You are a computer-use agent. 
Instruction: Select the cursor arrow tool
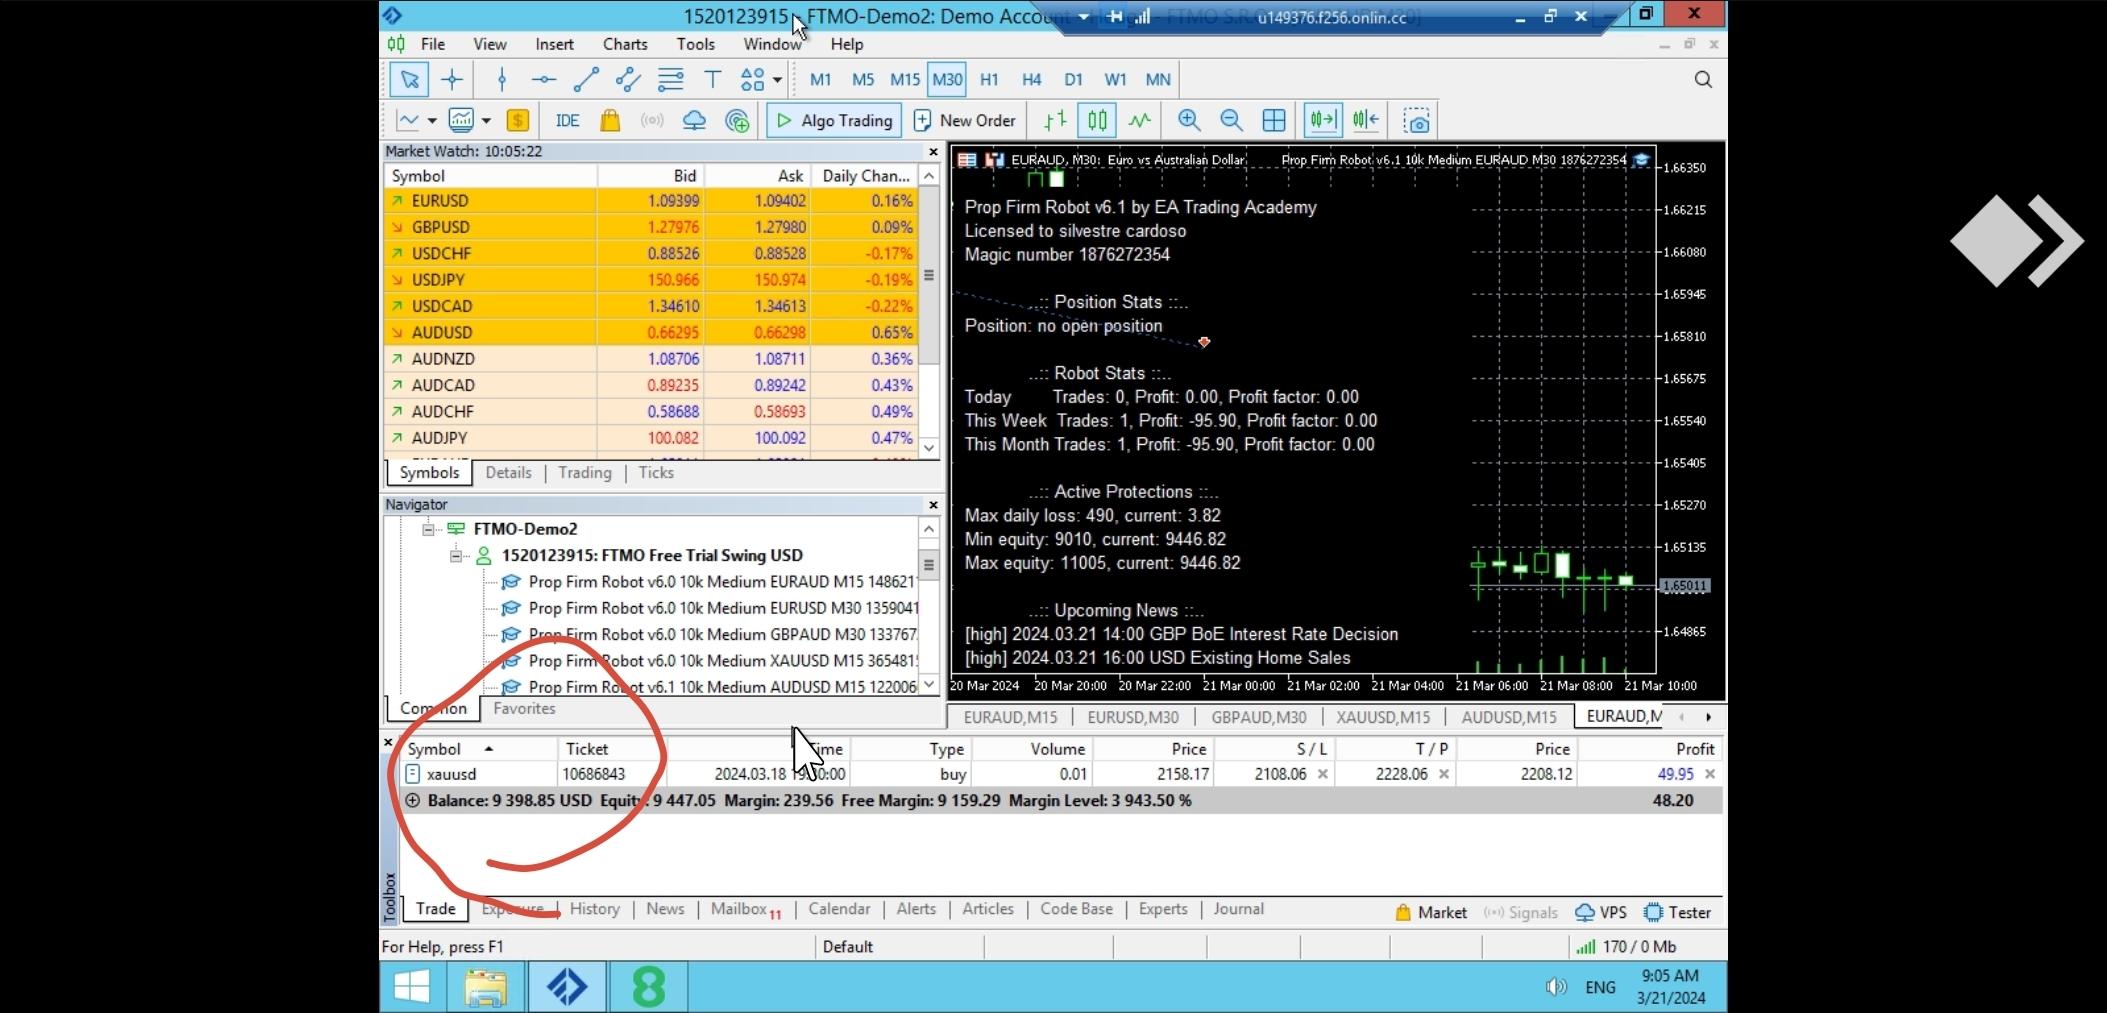click(x=409, y=80)
